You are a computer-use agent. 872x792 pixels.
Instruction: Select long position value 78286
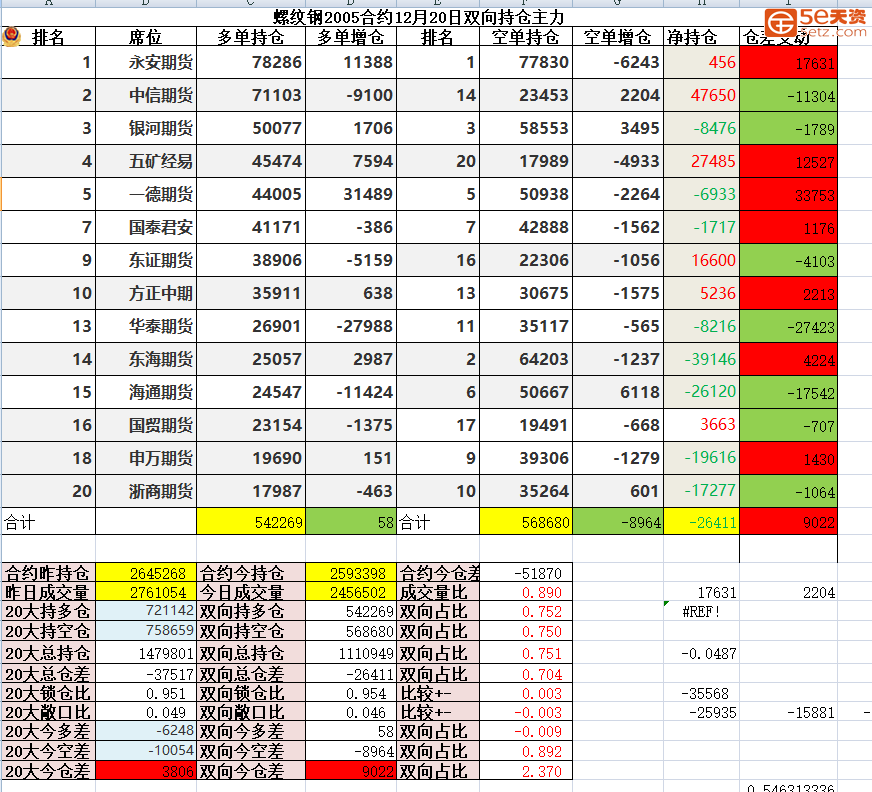point(251,62)
